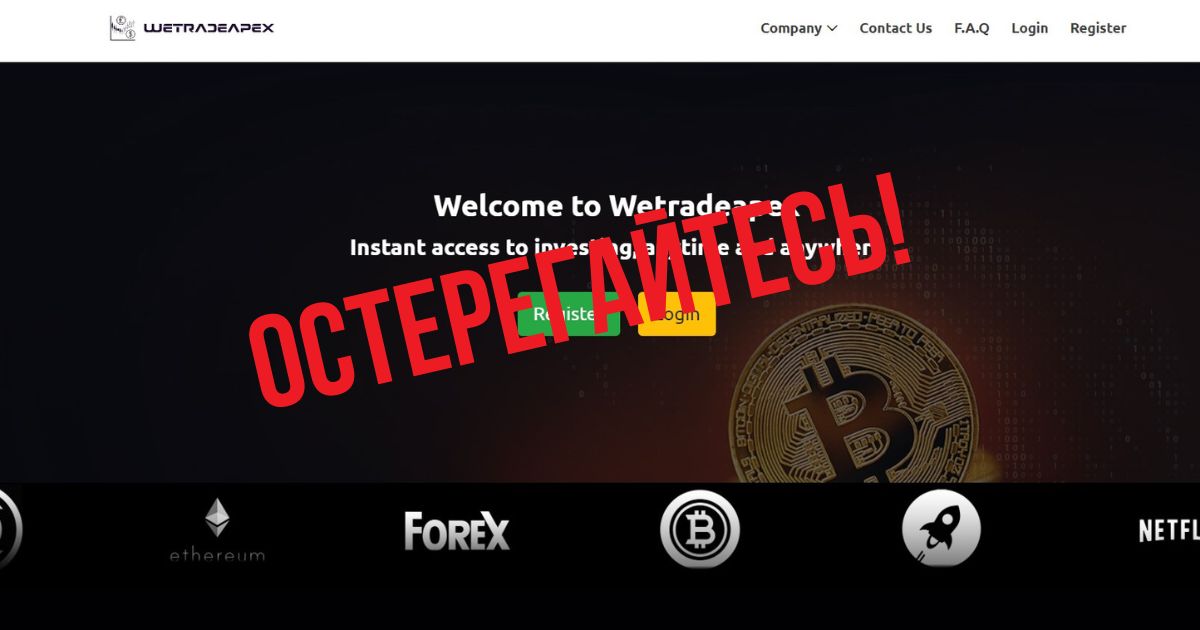Click the partially visible Netflix logo

(x=1169, y=530)
